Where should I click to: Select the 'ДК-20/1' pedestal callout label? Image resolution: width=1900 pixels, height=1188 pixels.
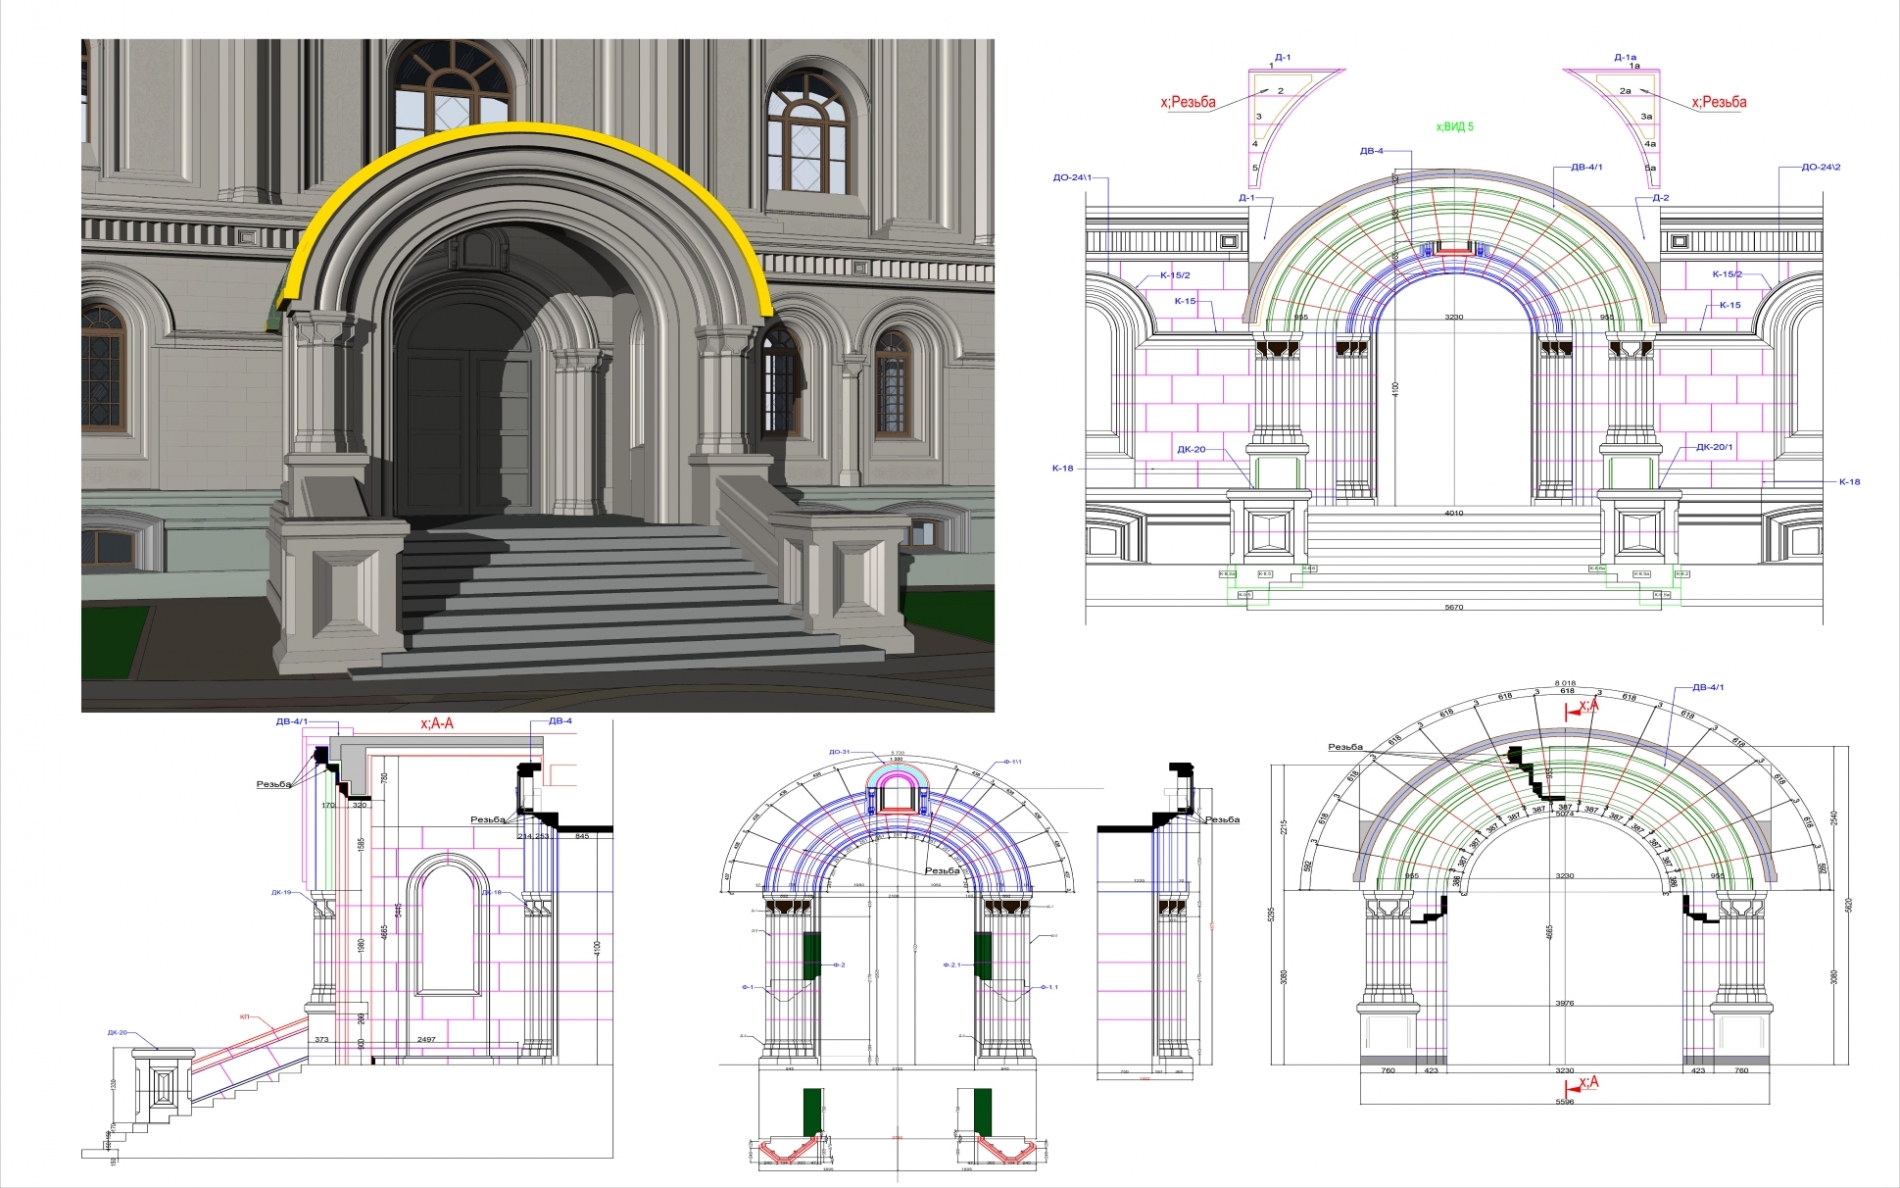[1714, 447]
